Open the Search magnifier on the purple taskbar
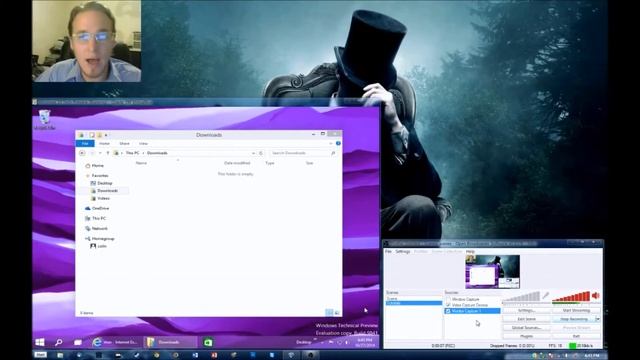Viewport: 640px width, 360px height. (59, 342)
